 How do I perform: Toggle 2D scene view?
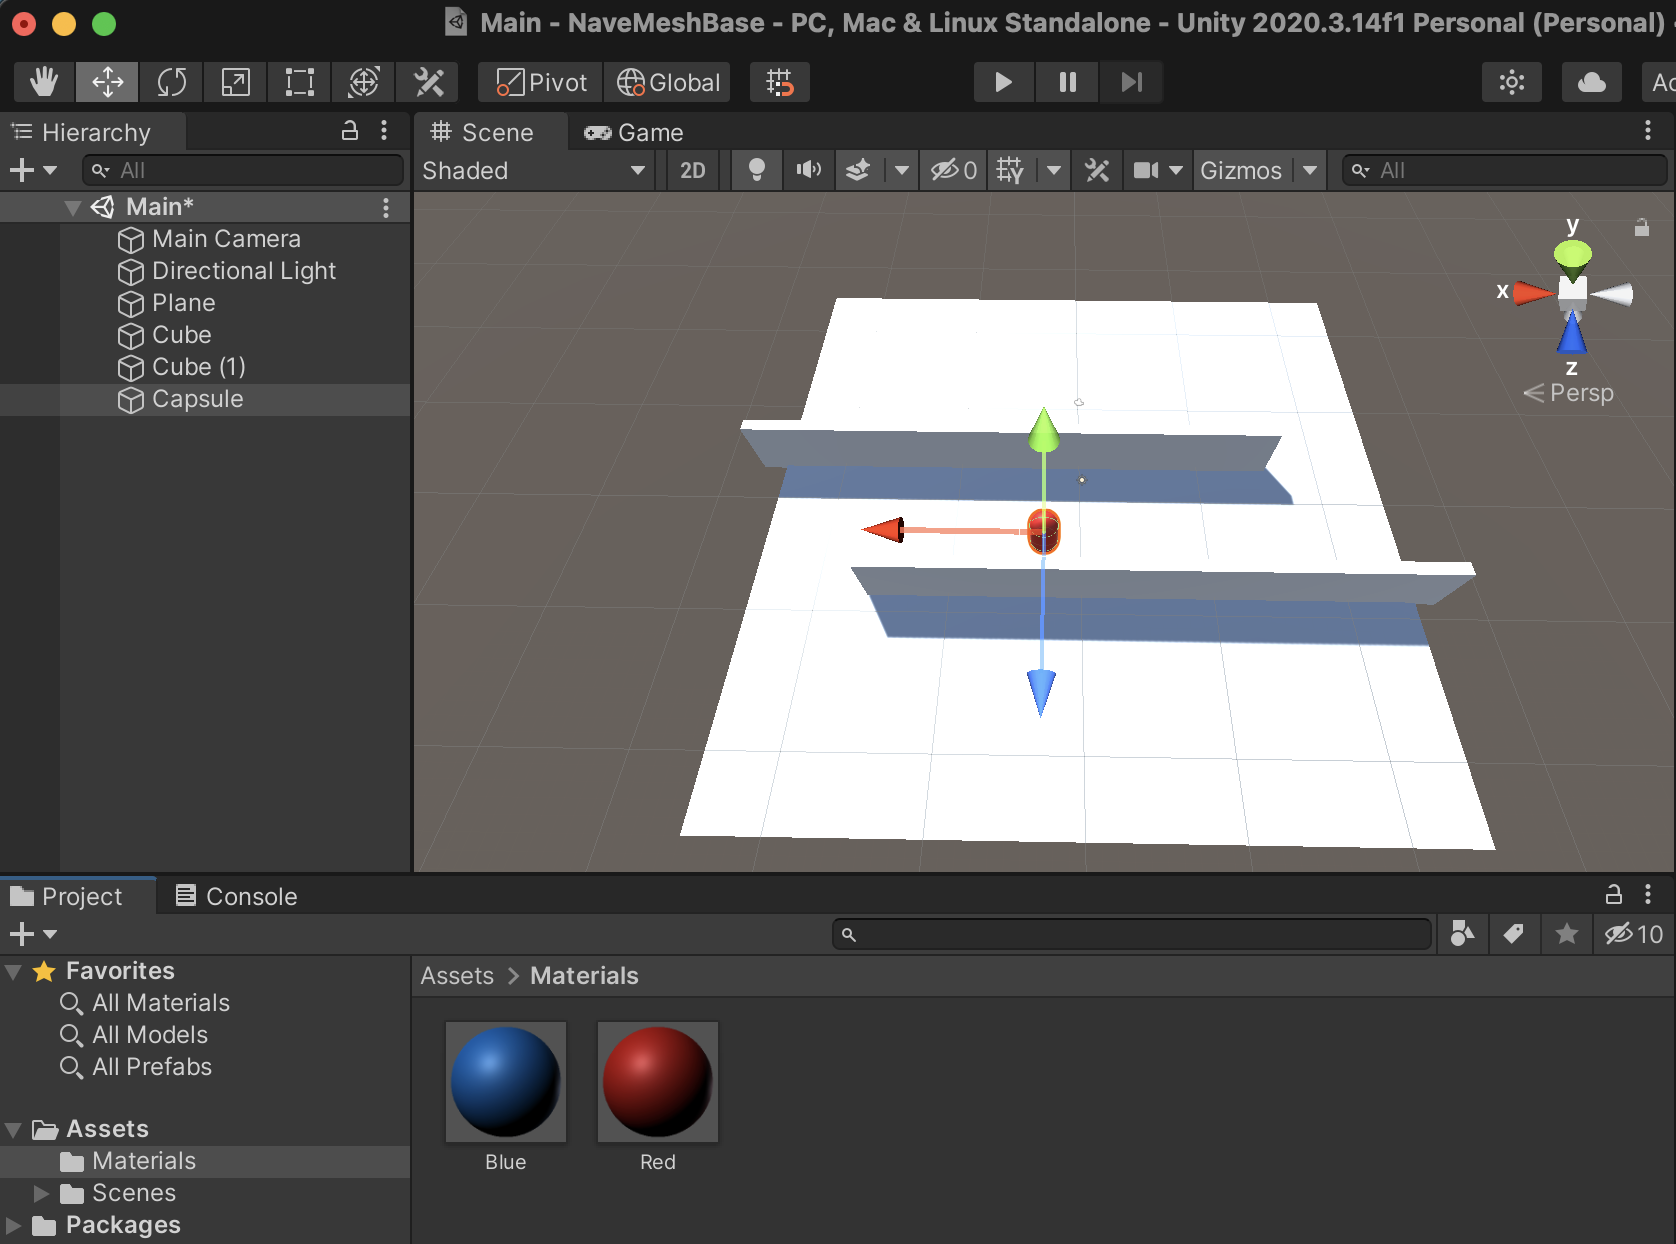pos(693,171)
